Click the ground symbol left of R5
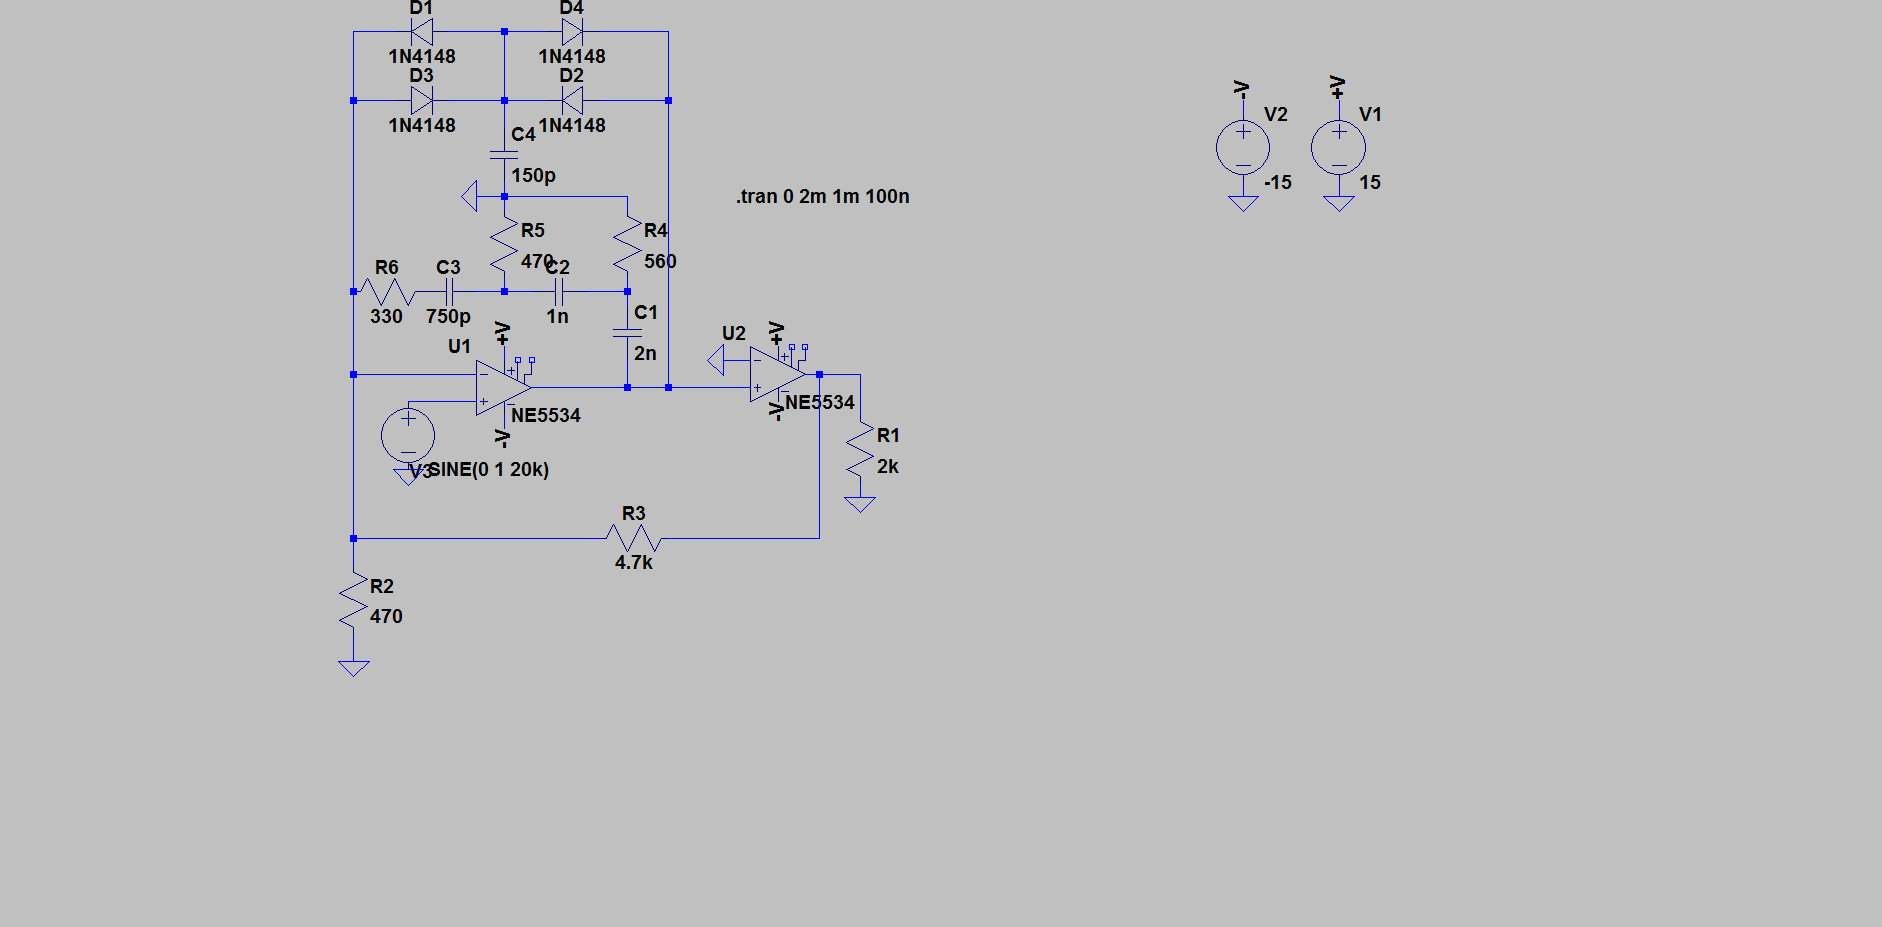Screen dimensions: 1882x927 469,196
